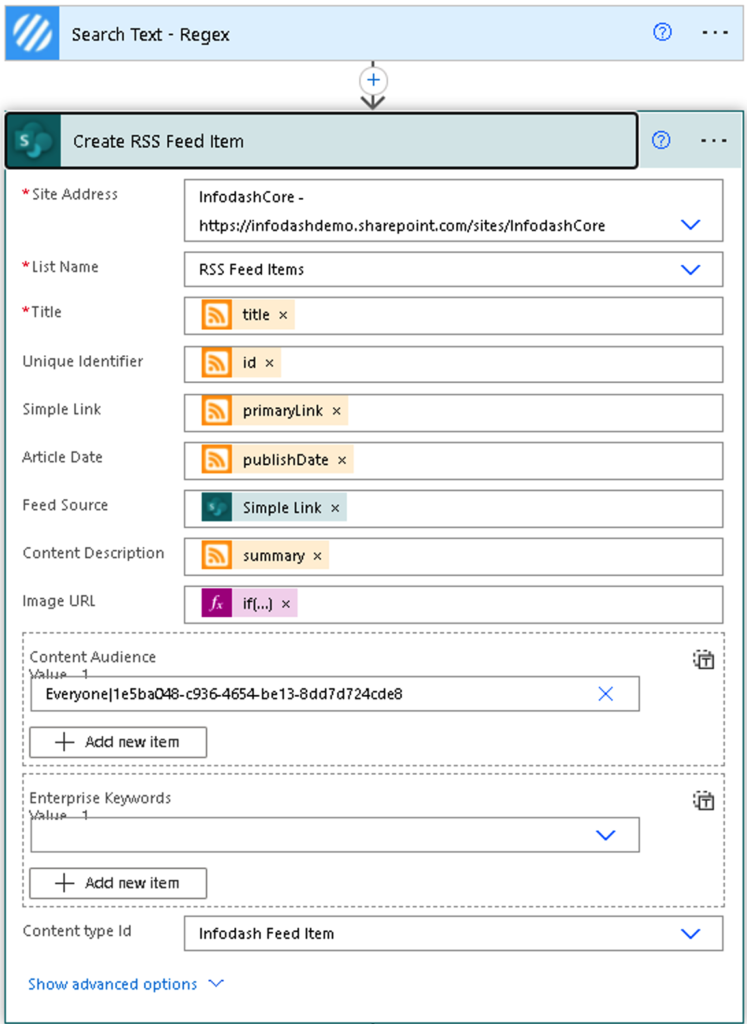Screen dimensions: 747x1024
Task: Expand Show advanced options chevron
Action: 215,984
